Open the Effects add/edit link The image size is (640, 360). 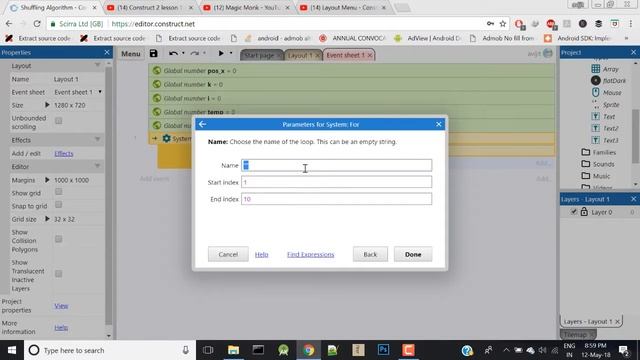[64, 153]
